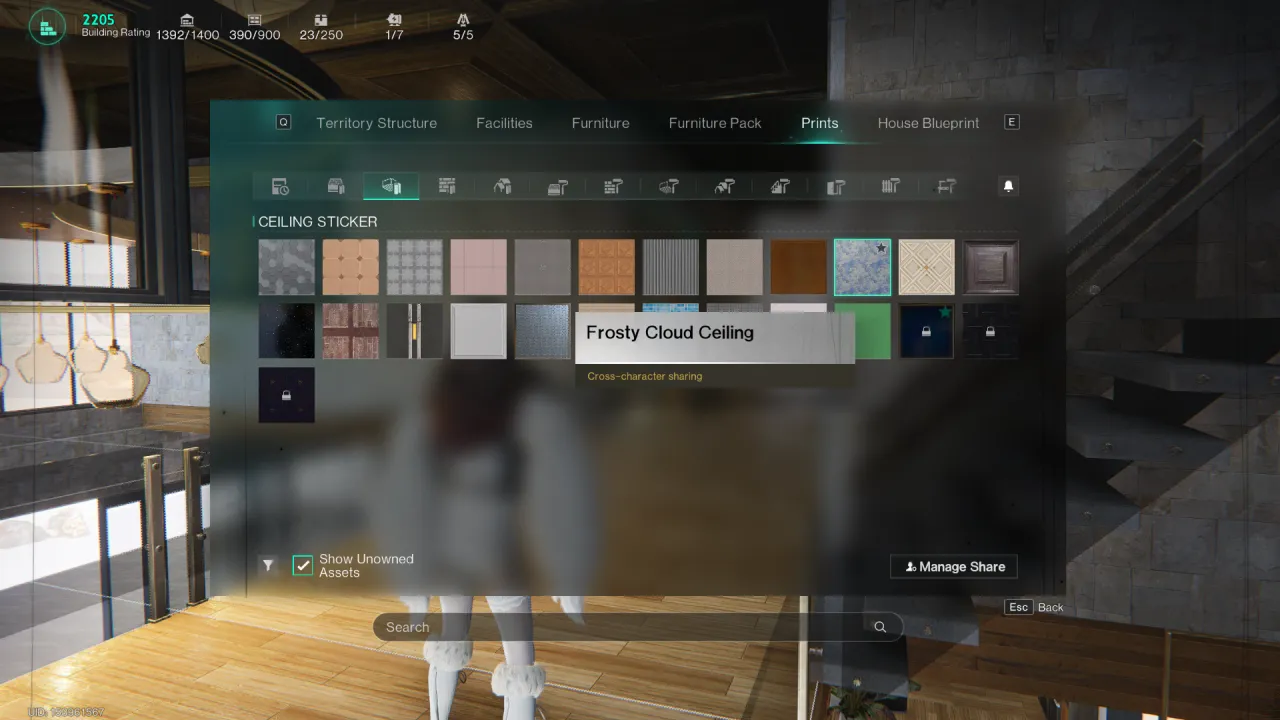Select the grey hexagon ceiling sticker
The height and width of the screenshot is (720, 1280).
coord(287,267)
